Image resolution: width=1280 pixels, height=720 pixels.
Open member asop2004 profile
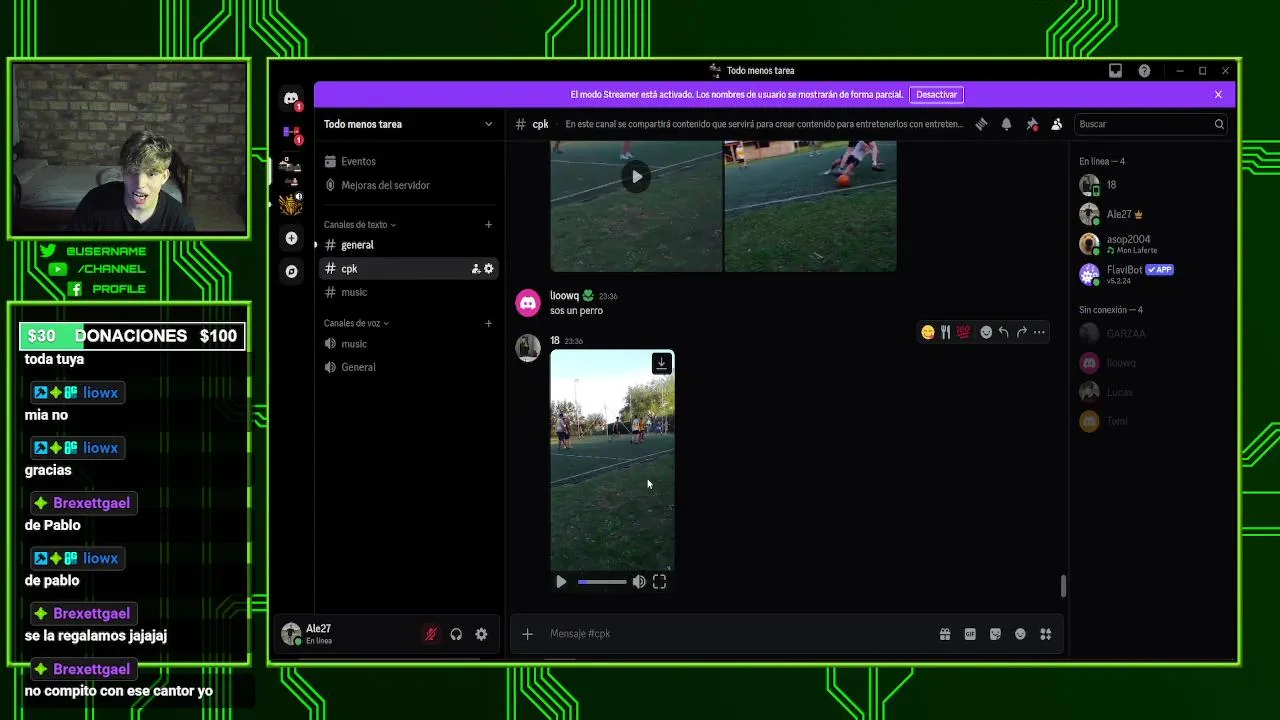point(1150,244)
